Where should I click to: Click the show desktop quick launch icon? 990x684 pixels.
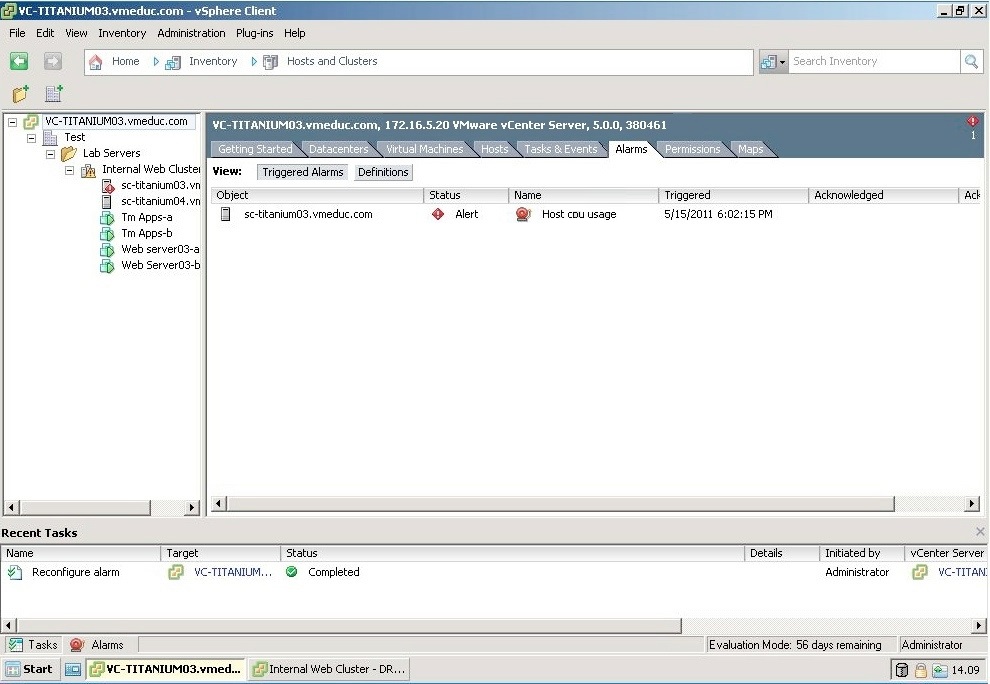(x=73, y=669)
